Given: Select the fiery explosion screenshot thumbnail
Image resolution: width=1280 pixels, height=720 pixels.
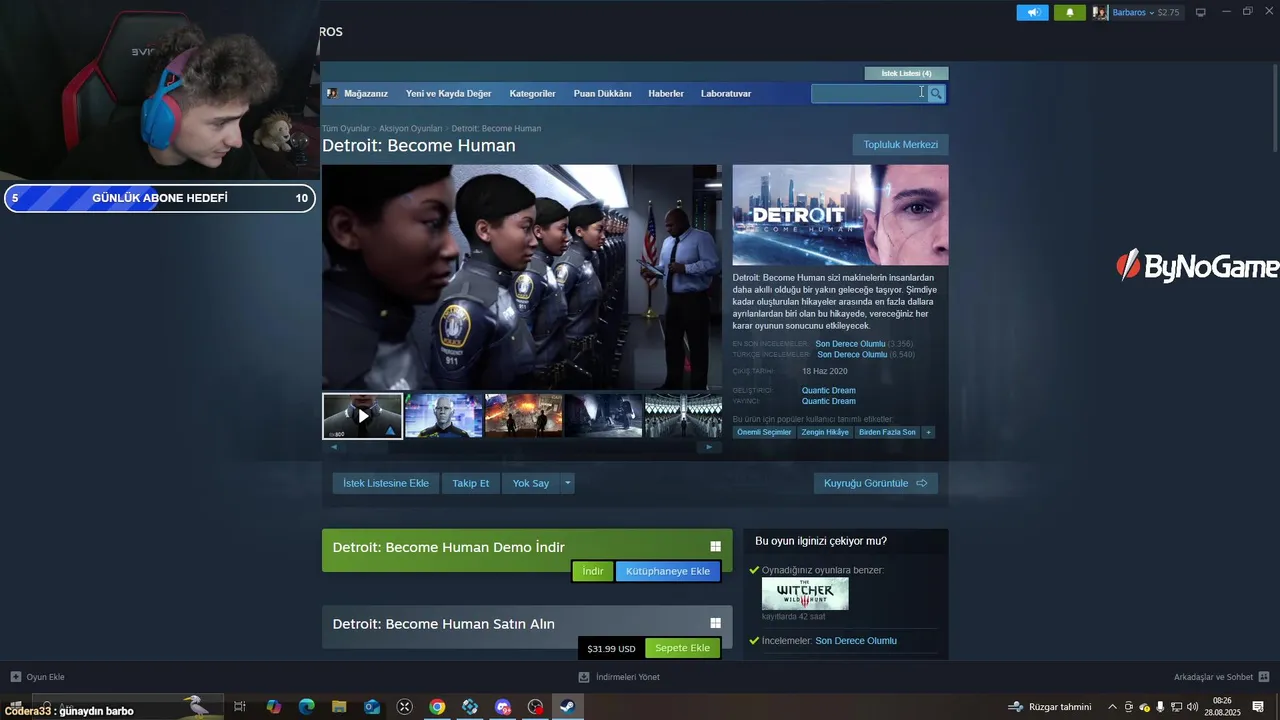Looking at the screenshot, I should 523,415.
